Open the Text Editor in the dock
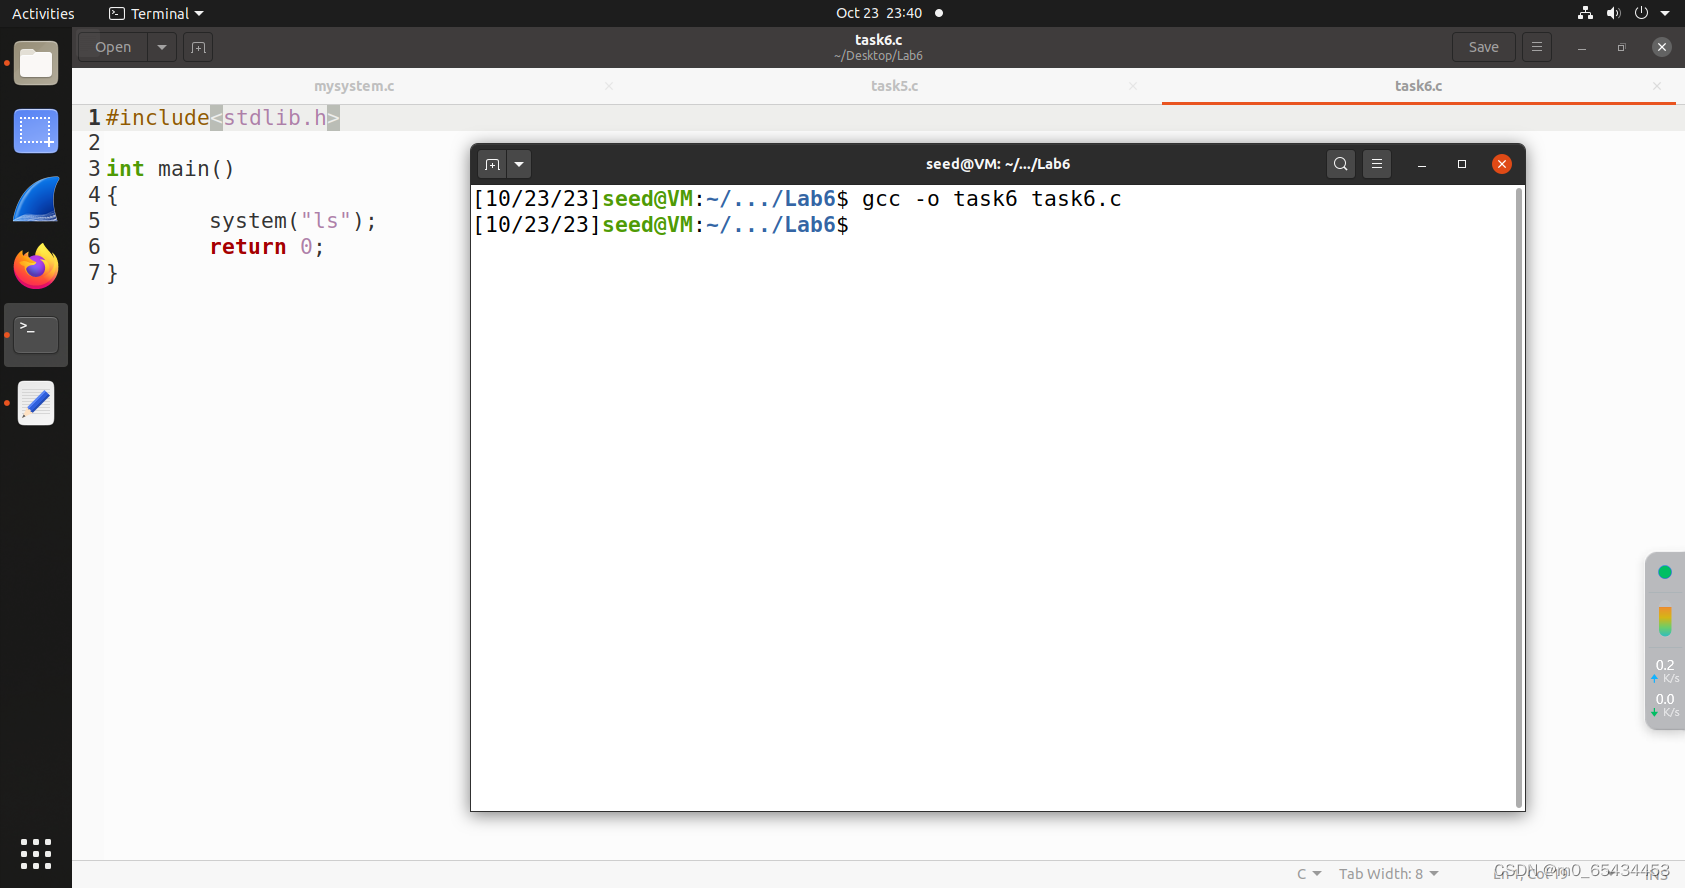 pos(36,403)
